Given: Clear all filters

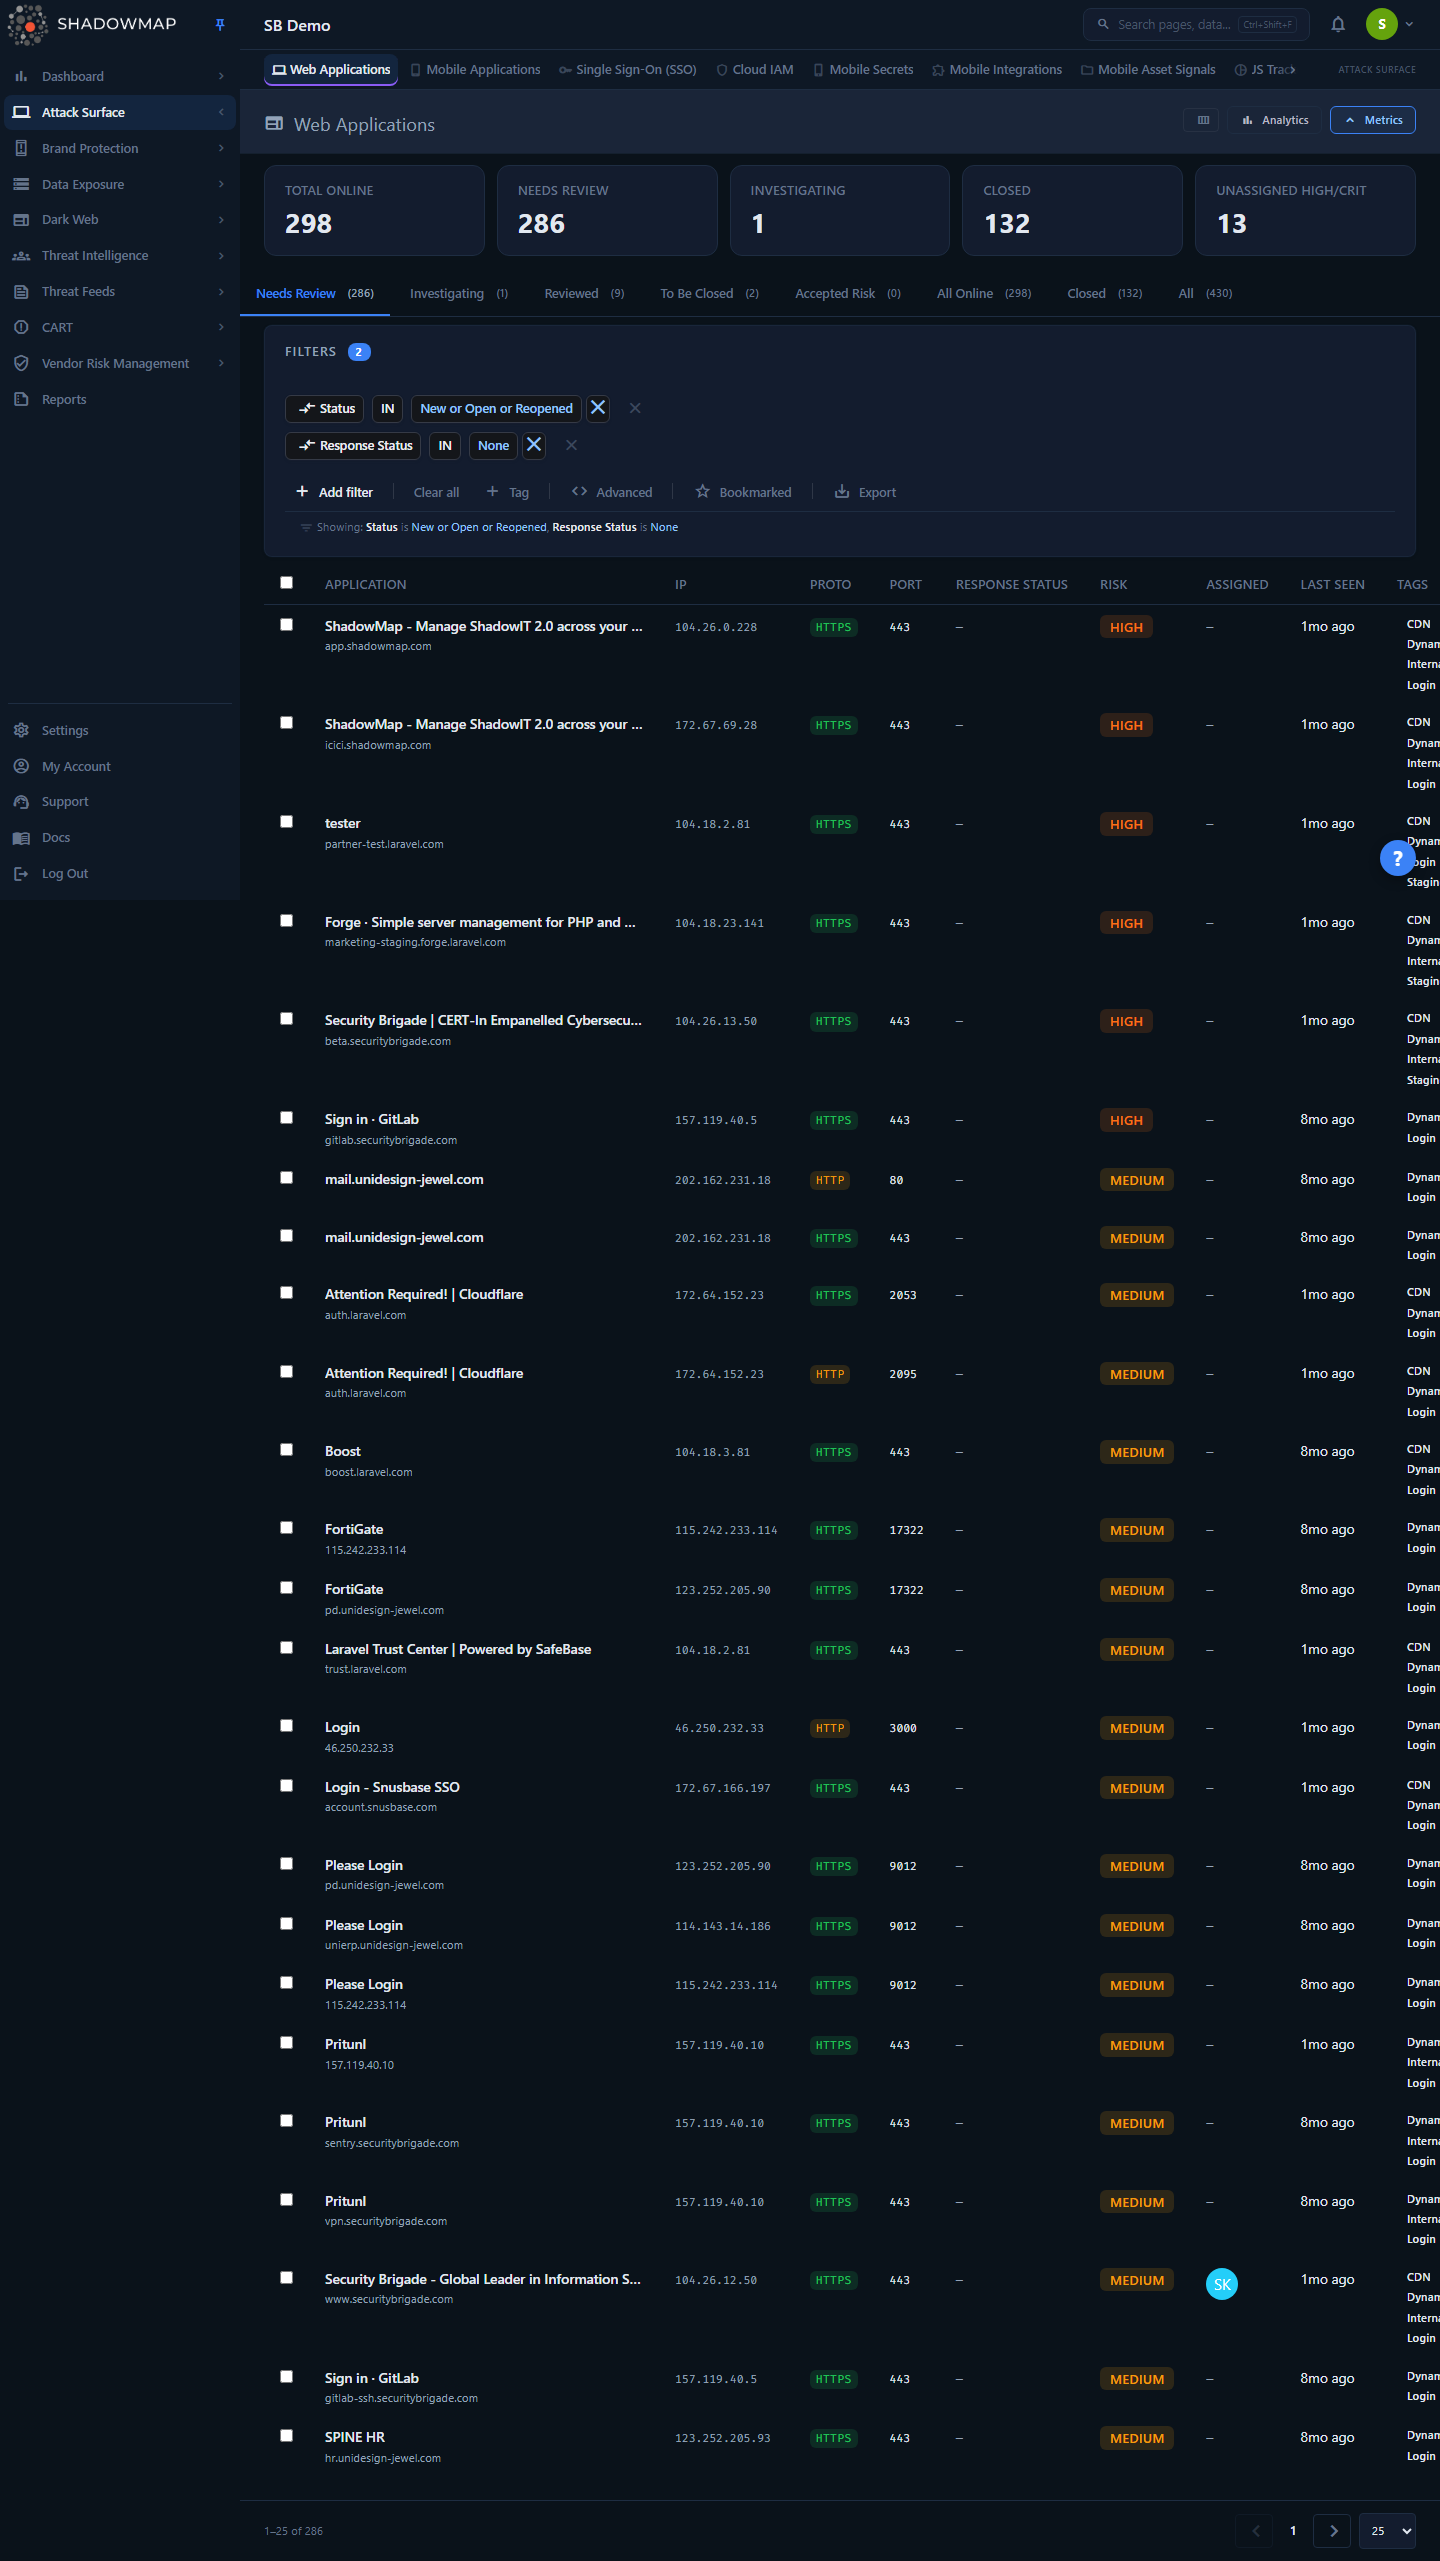Looking at the screenshot, I should [437, 492].
